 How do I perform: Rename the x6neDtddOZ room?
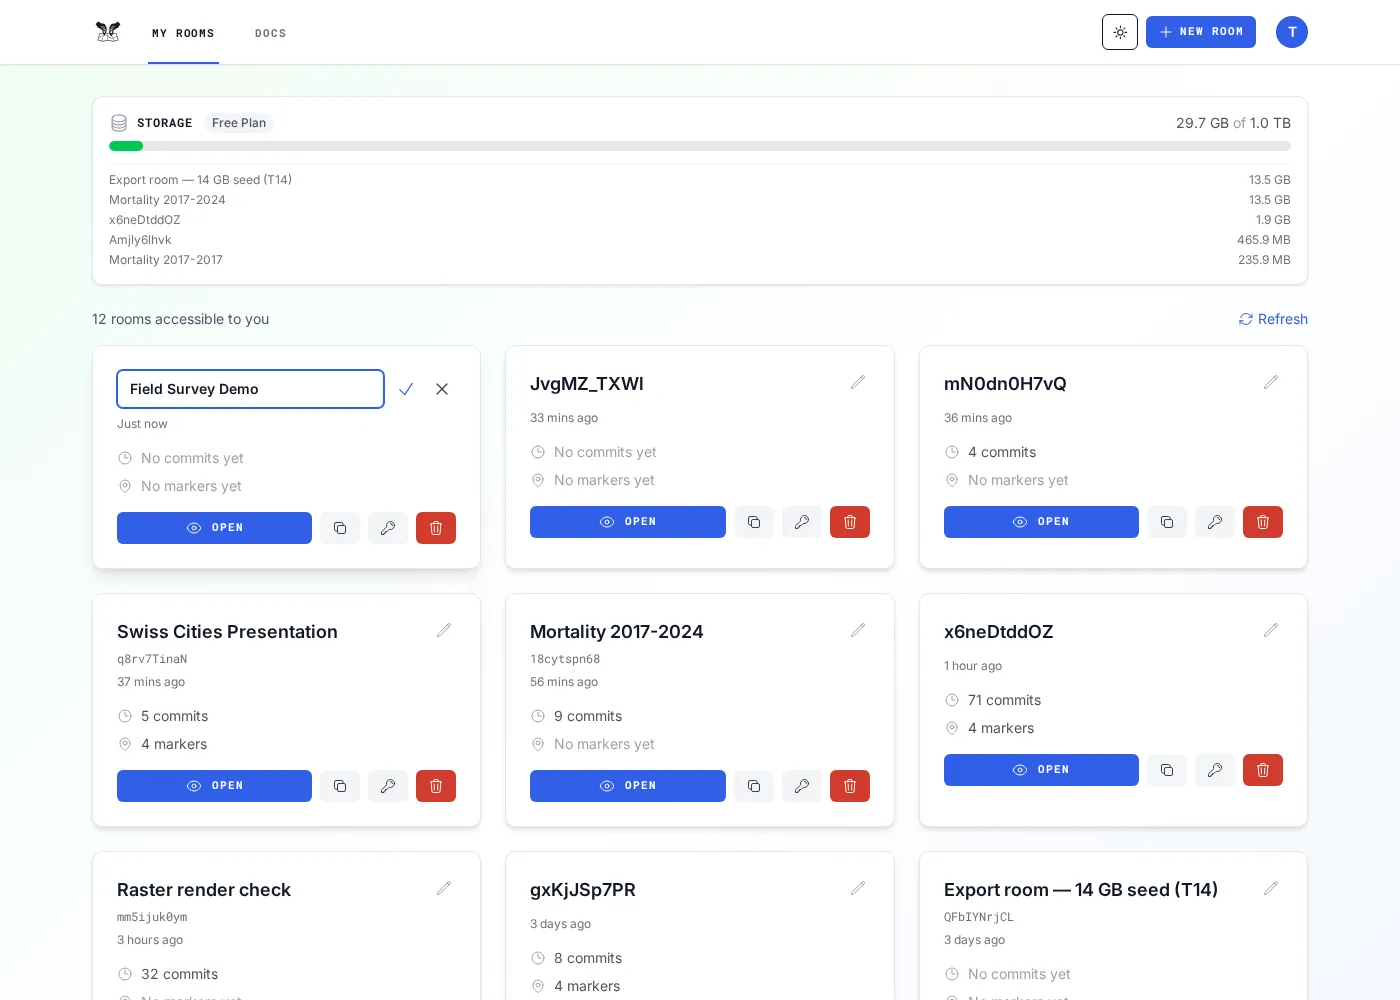(x=1271, y=631)
